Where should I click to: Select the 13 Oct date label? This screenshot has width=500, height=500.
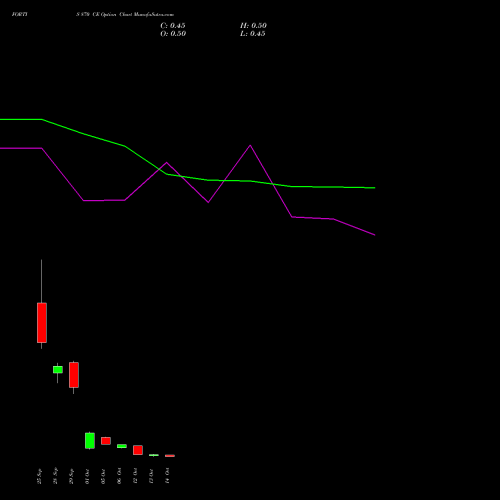(152, 476)
